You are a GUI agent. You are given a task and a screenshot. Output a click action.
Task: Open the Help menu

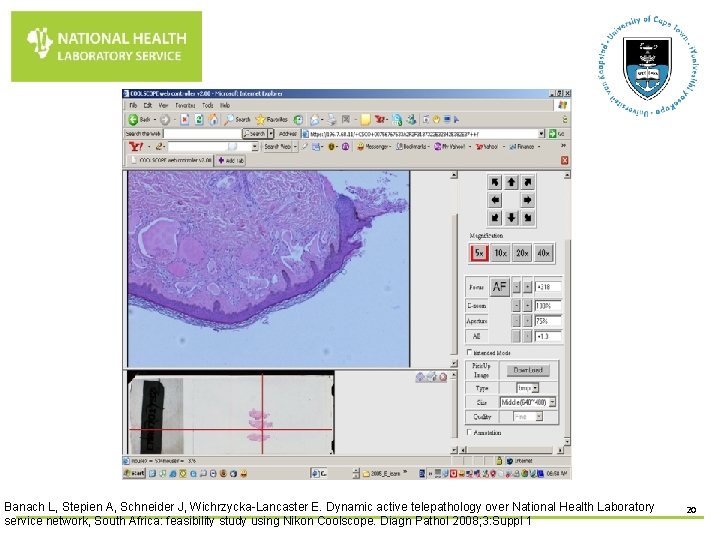(x=225, y=106)
